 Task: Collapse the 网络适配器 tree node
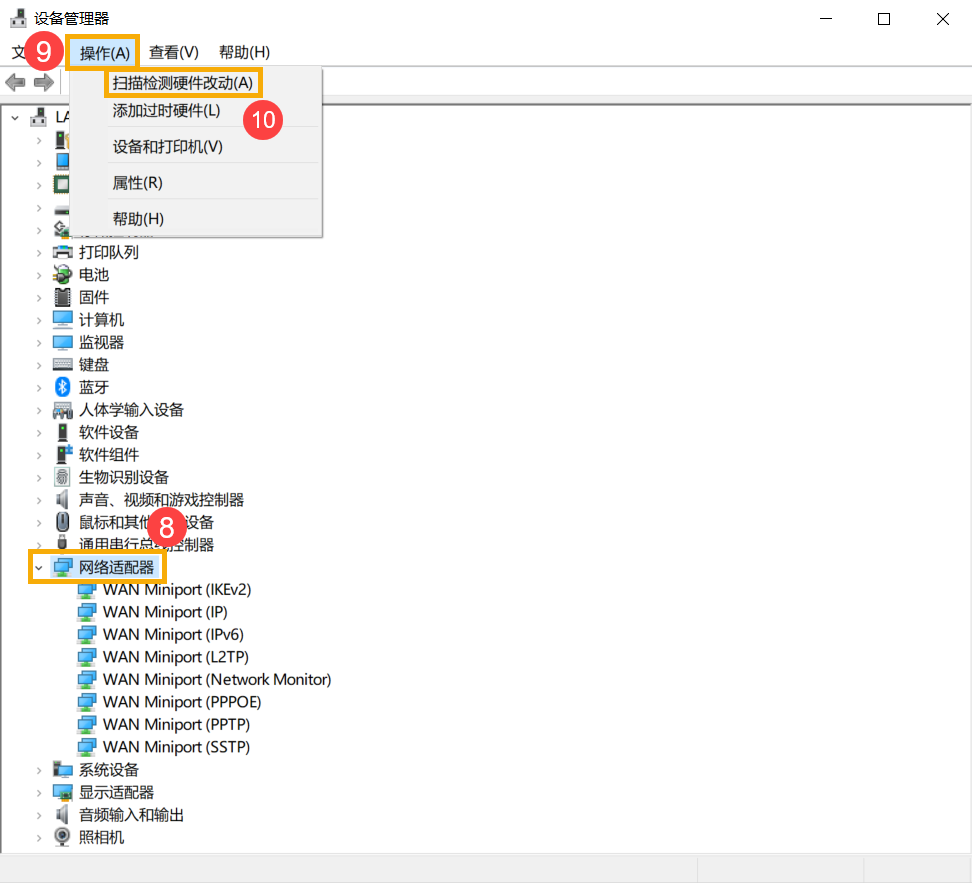38,566
